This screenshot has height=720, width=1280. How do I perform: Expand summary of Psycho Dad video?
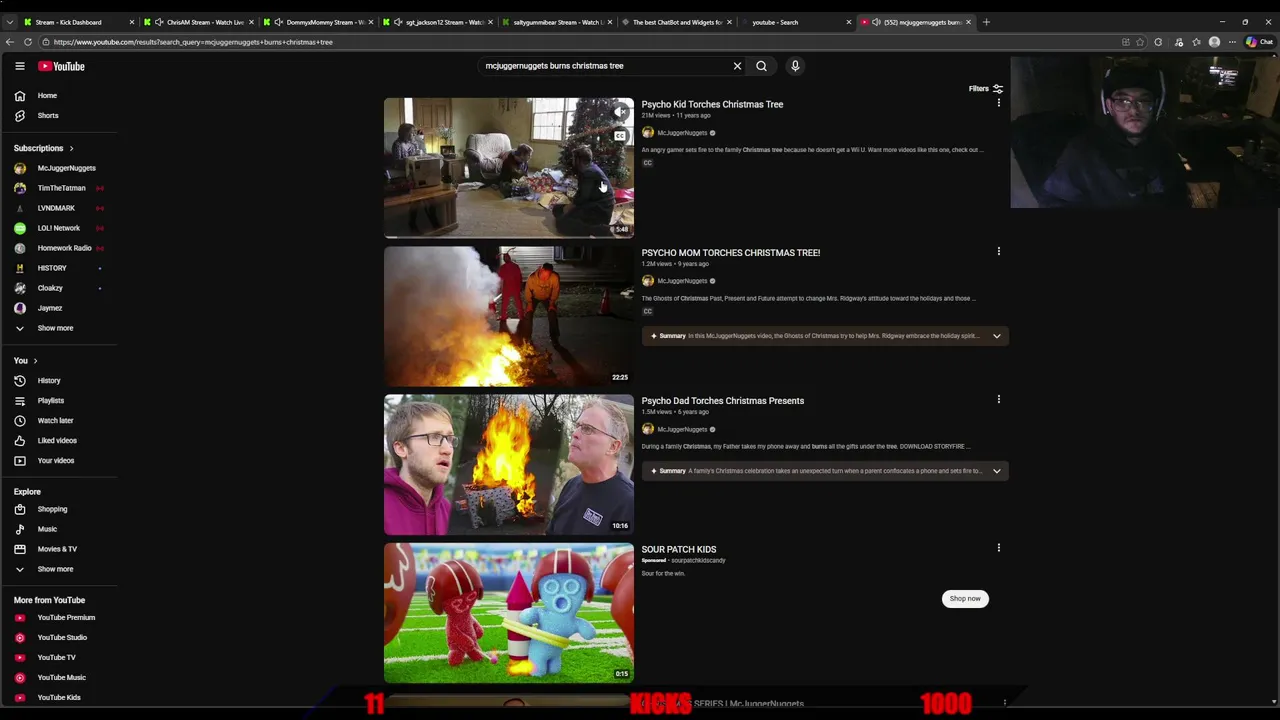coord(996,471)
